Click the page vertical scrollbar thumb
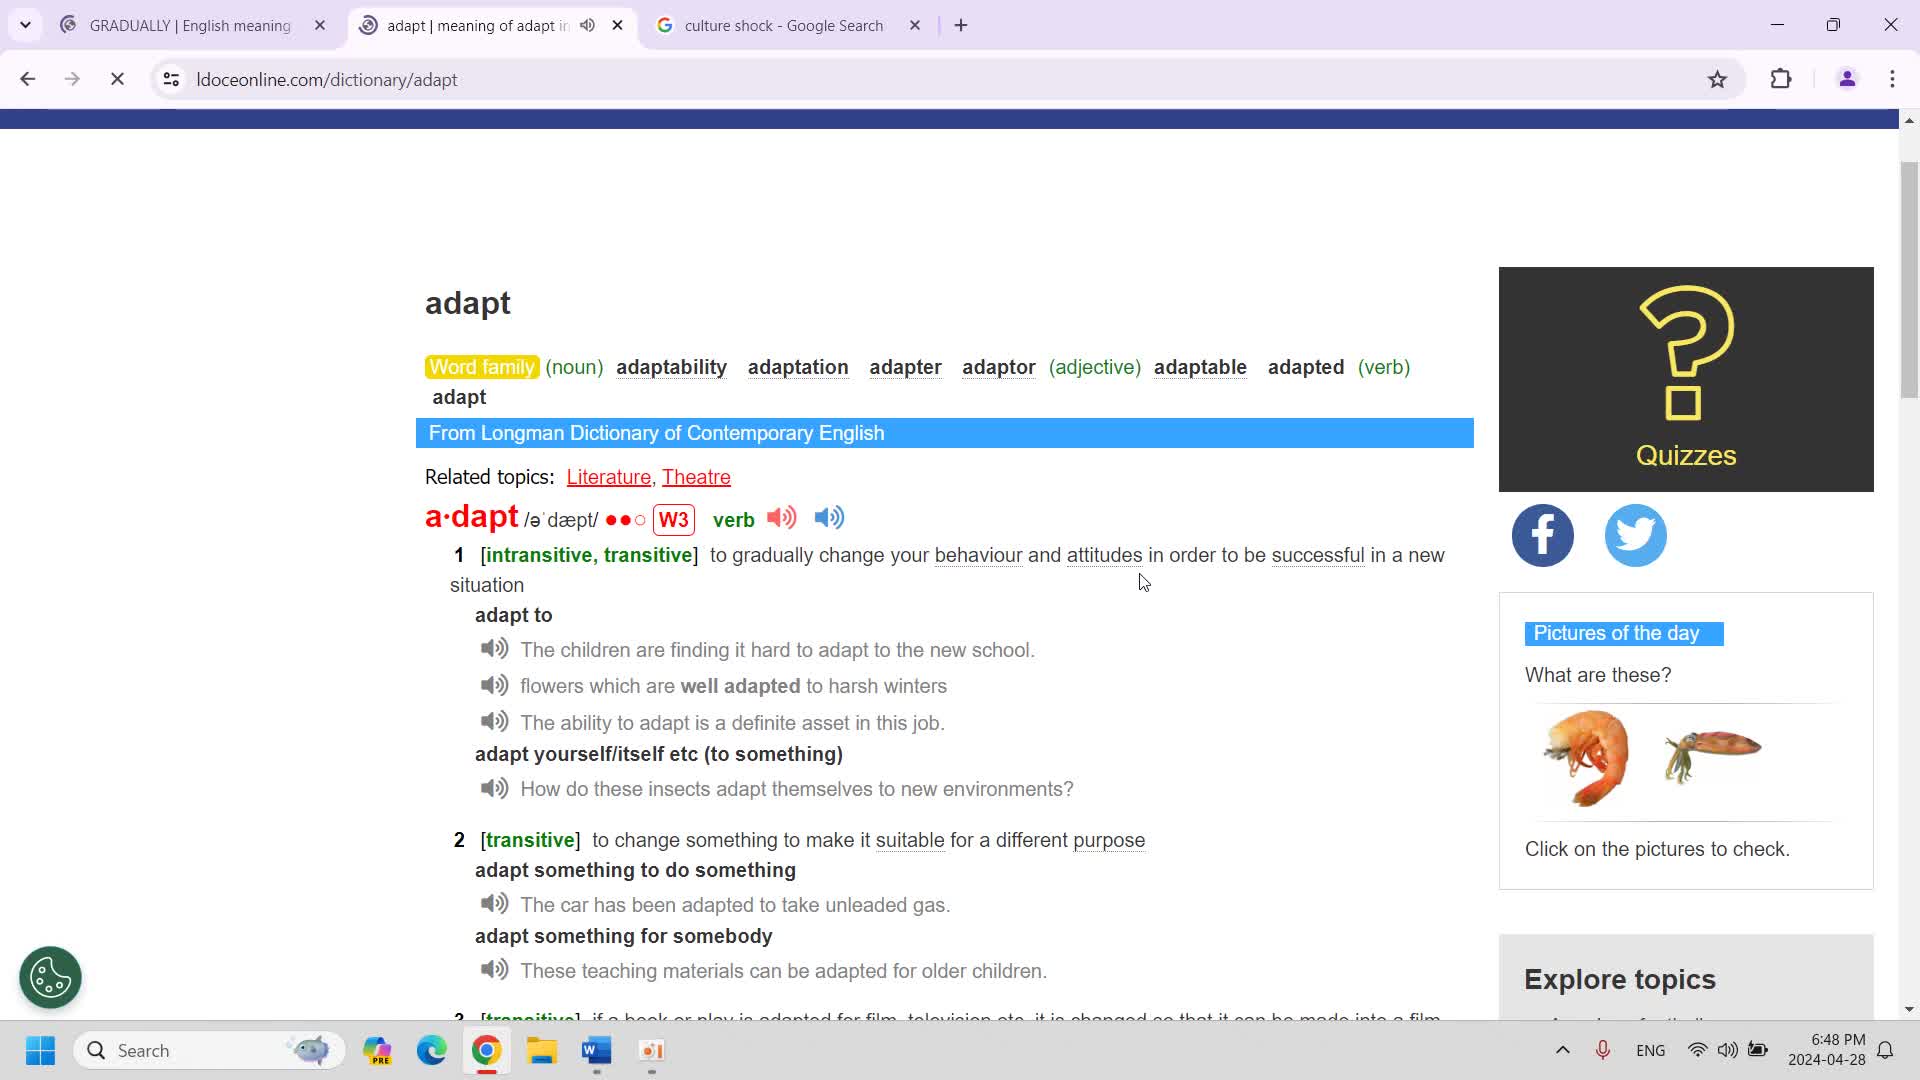This screenshot has height=1080, width=1920. [1909, 280]
